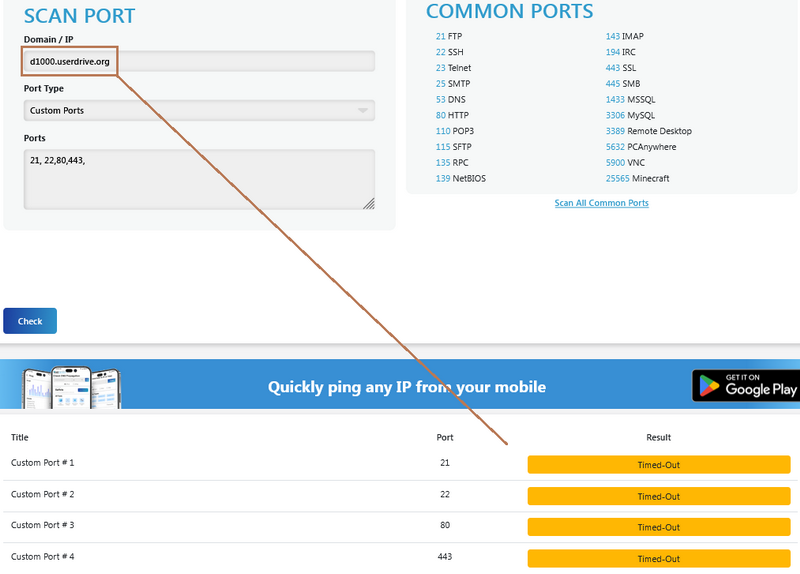The image size is (800, 574).
Task: Select port 21 FTP
Action: coord(449,36)
